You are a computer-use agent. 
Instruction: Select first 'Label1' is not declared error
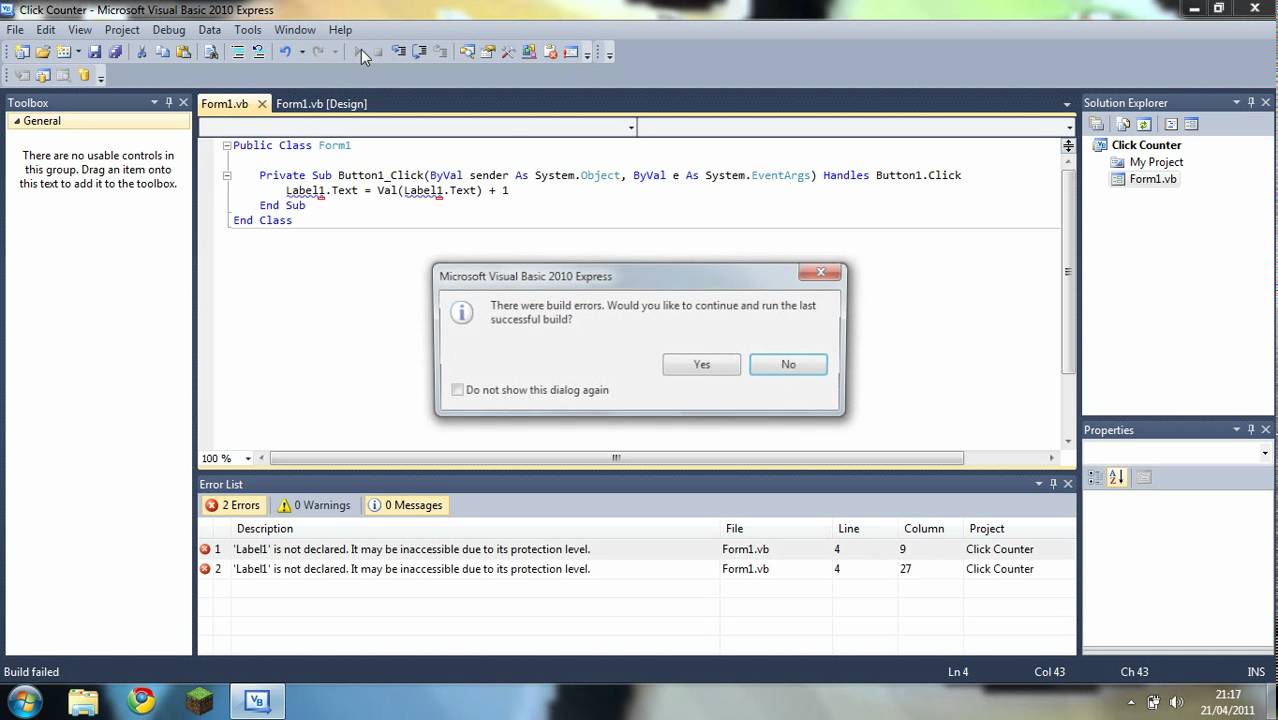click(x=636, y=549)
